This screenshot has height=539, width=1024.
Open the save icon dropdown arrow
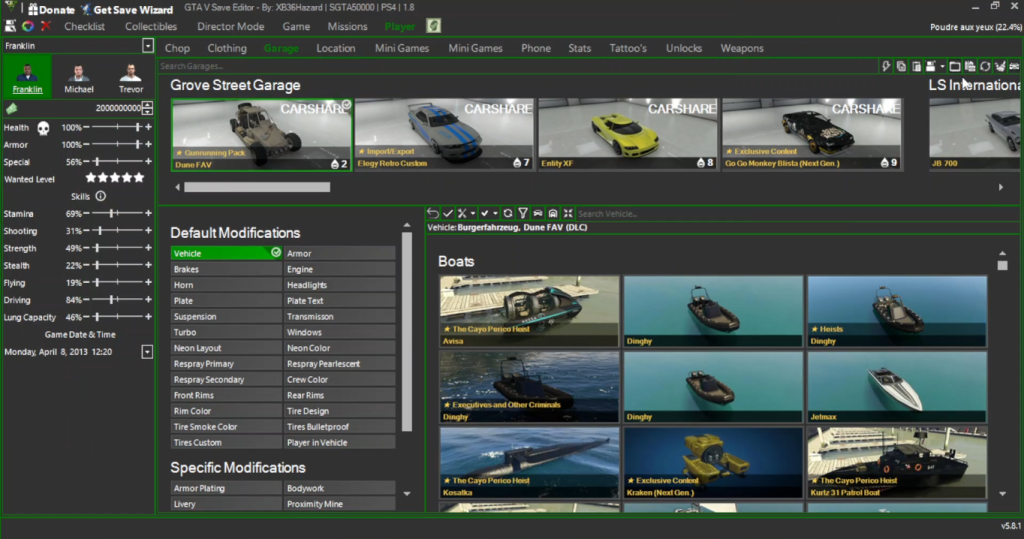[942, 66]
